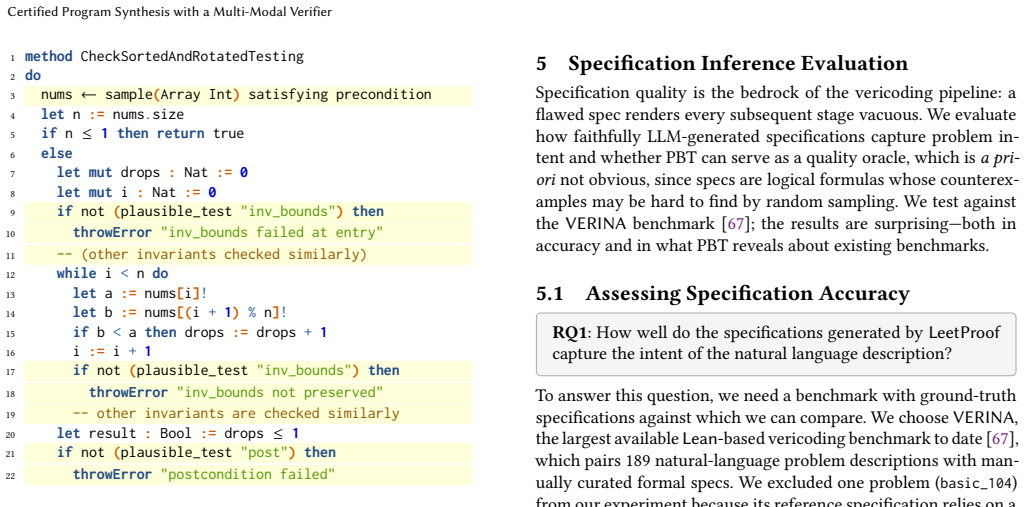Image resolution: width=1026 pixels, height=507 pixels.
Task: Click the 'else' keyword on line 6
Action: tap(56, 153)
